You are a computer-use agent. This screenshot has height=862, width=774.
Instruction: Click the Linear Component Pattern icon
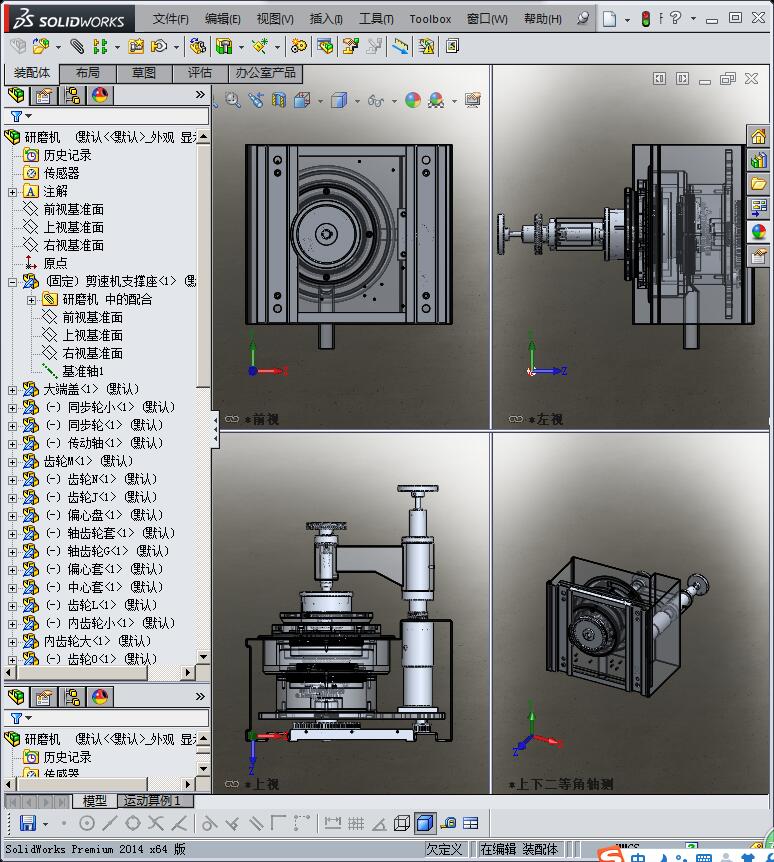[x=100, y=47]
